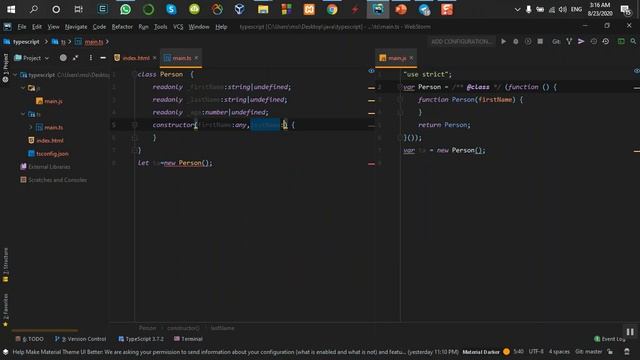Switch to the index.html editor tab
Image resolution: width=640 pixels, height=360 pixels.
point(136,58)
